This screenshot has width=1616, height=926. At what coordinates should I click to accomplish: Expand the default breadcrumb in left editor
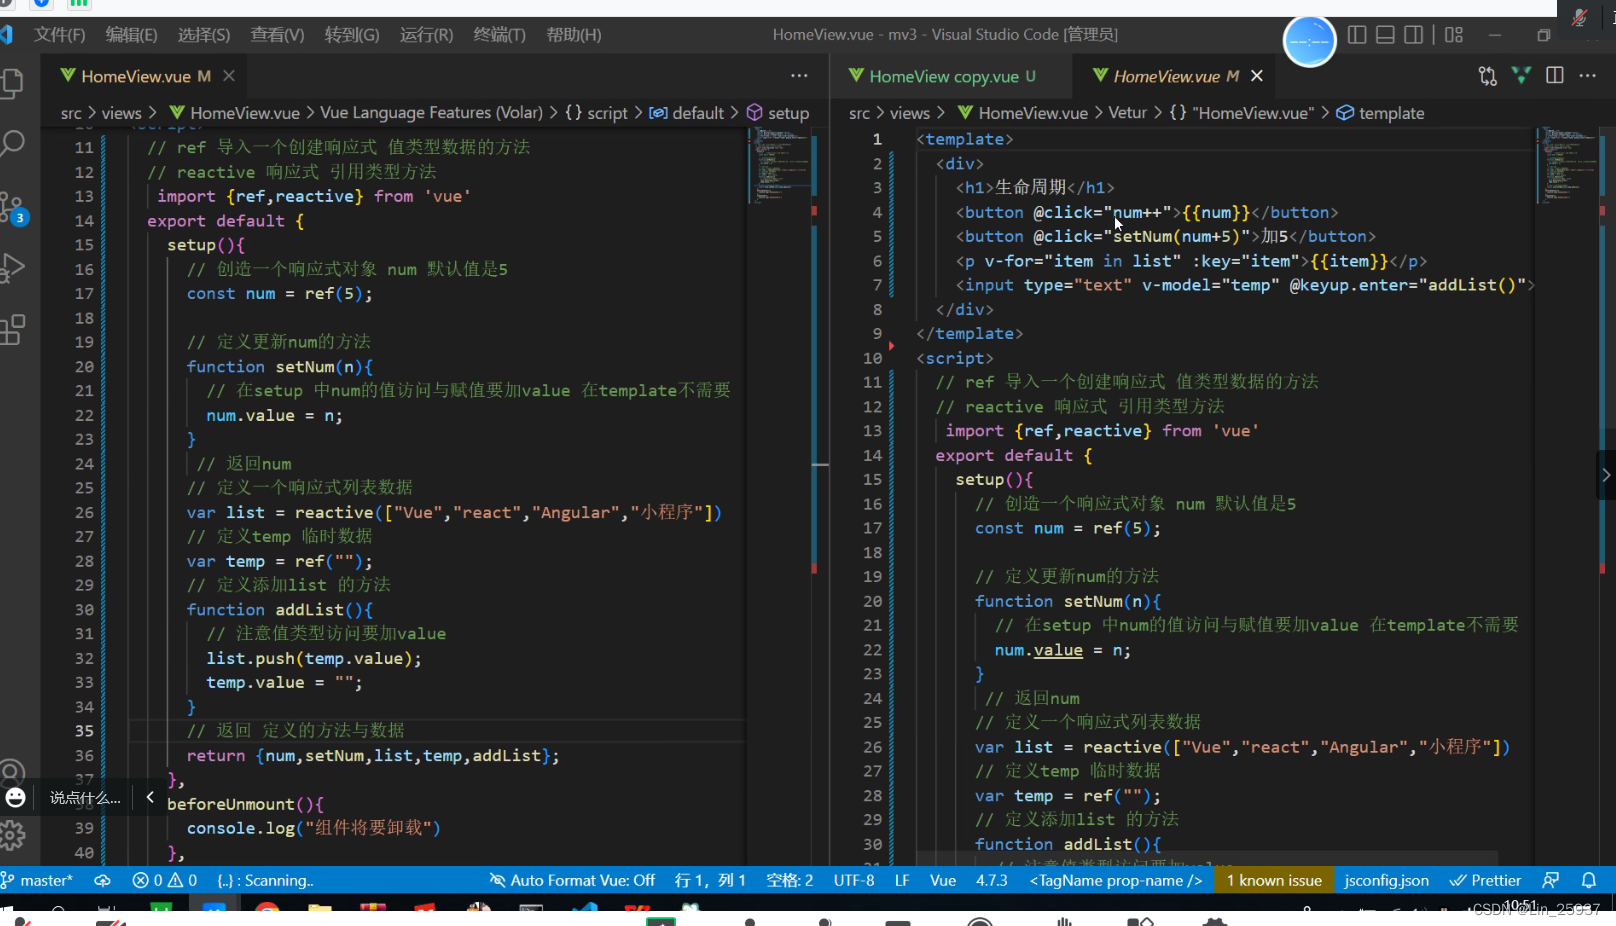[687, 113]
